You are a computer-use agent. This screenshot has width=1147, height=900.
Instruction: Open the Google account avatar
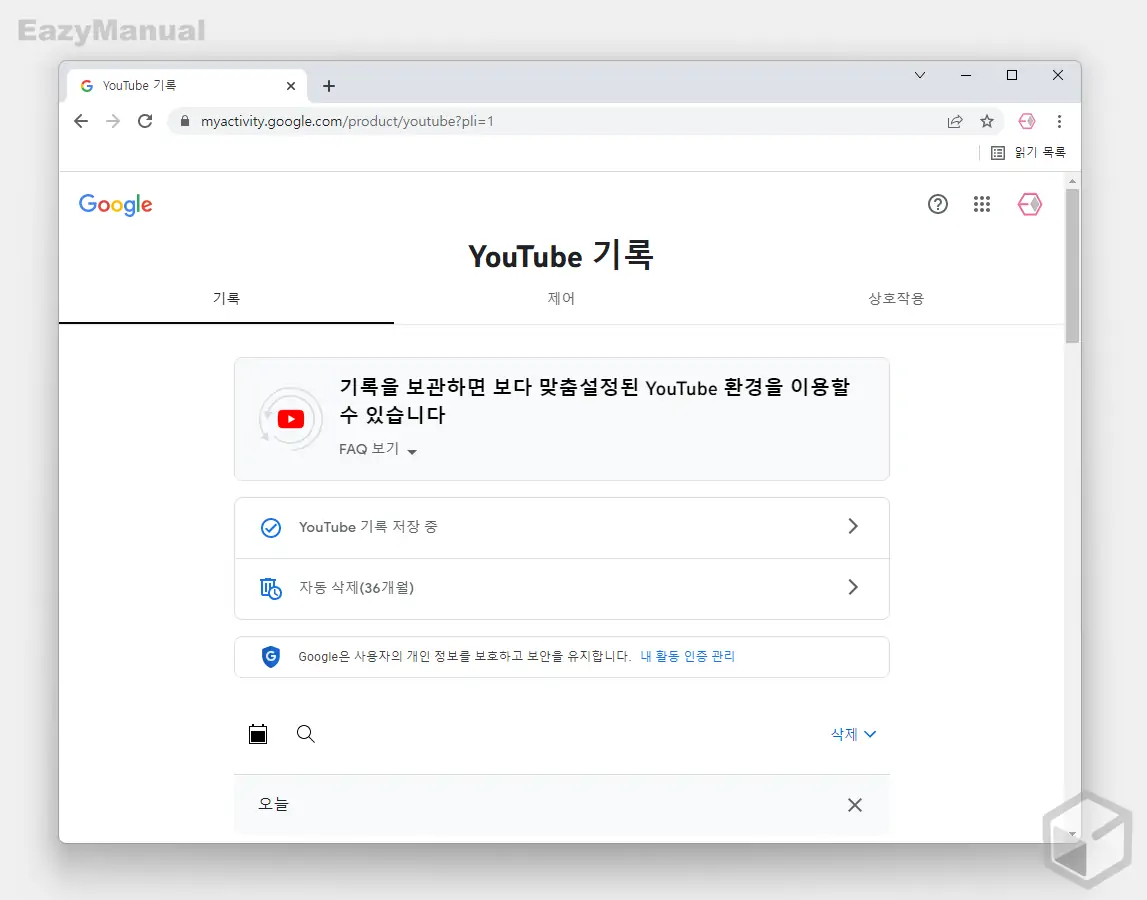tap(1029, 204)
